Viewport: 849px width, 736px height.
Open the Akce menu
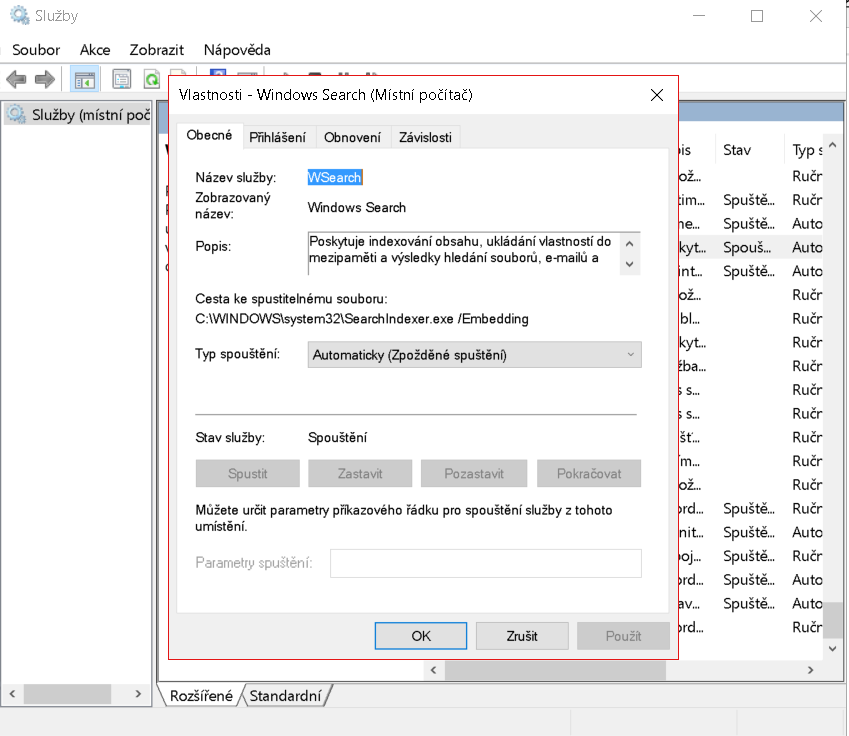click(x=95, y=49)
